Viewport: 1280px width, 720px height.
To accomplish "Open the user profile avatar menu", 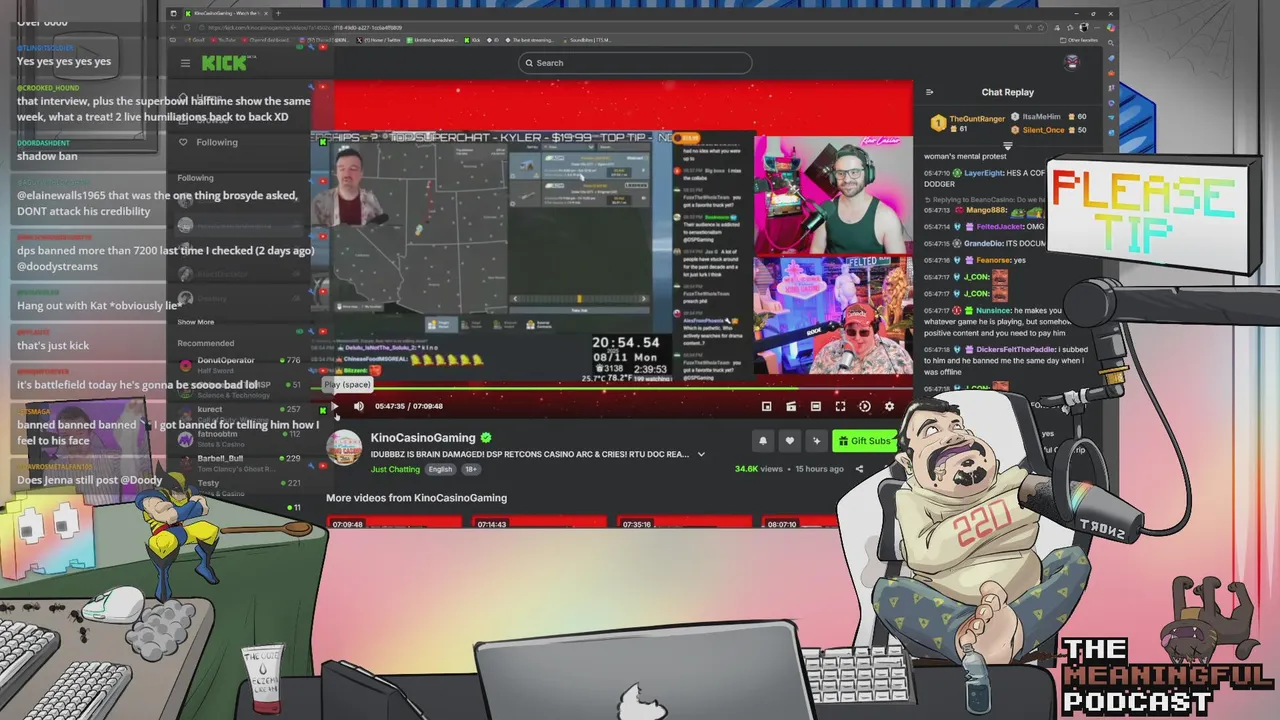I will pos(1072,62).
